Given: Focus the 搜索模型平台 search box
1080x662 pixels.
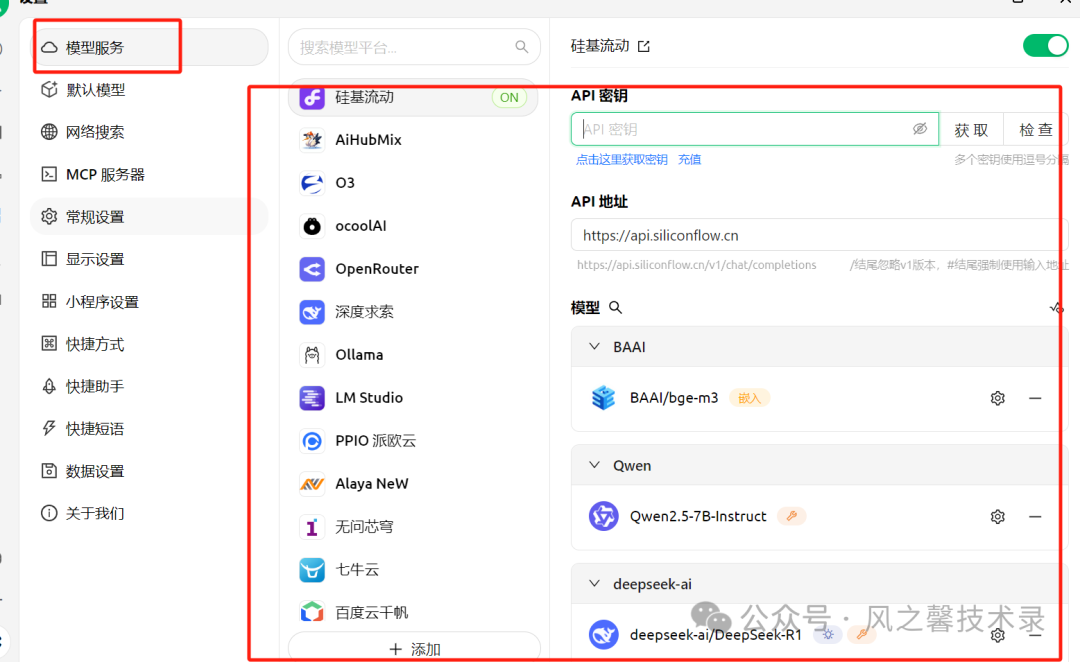Looking at the screenshot, I should 414,47.
